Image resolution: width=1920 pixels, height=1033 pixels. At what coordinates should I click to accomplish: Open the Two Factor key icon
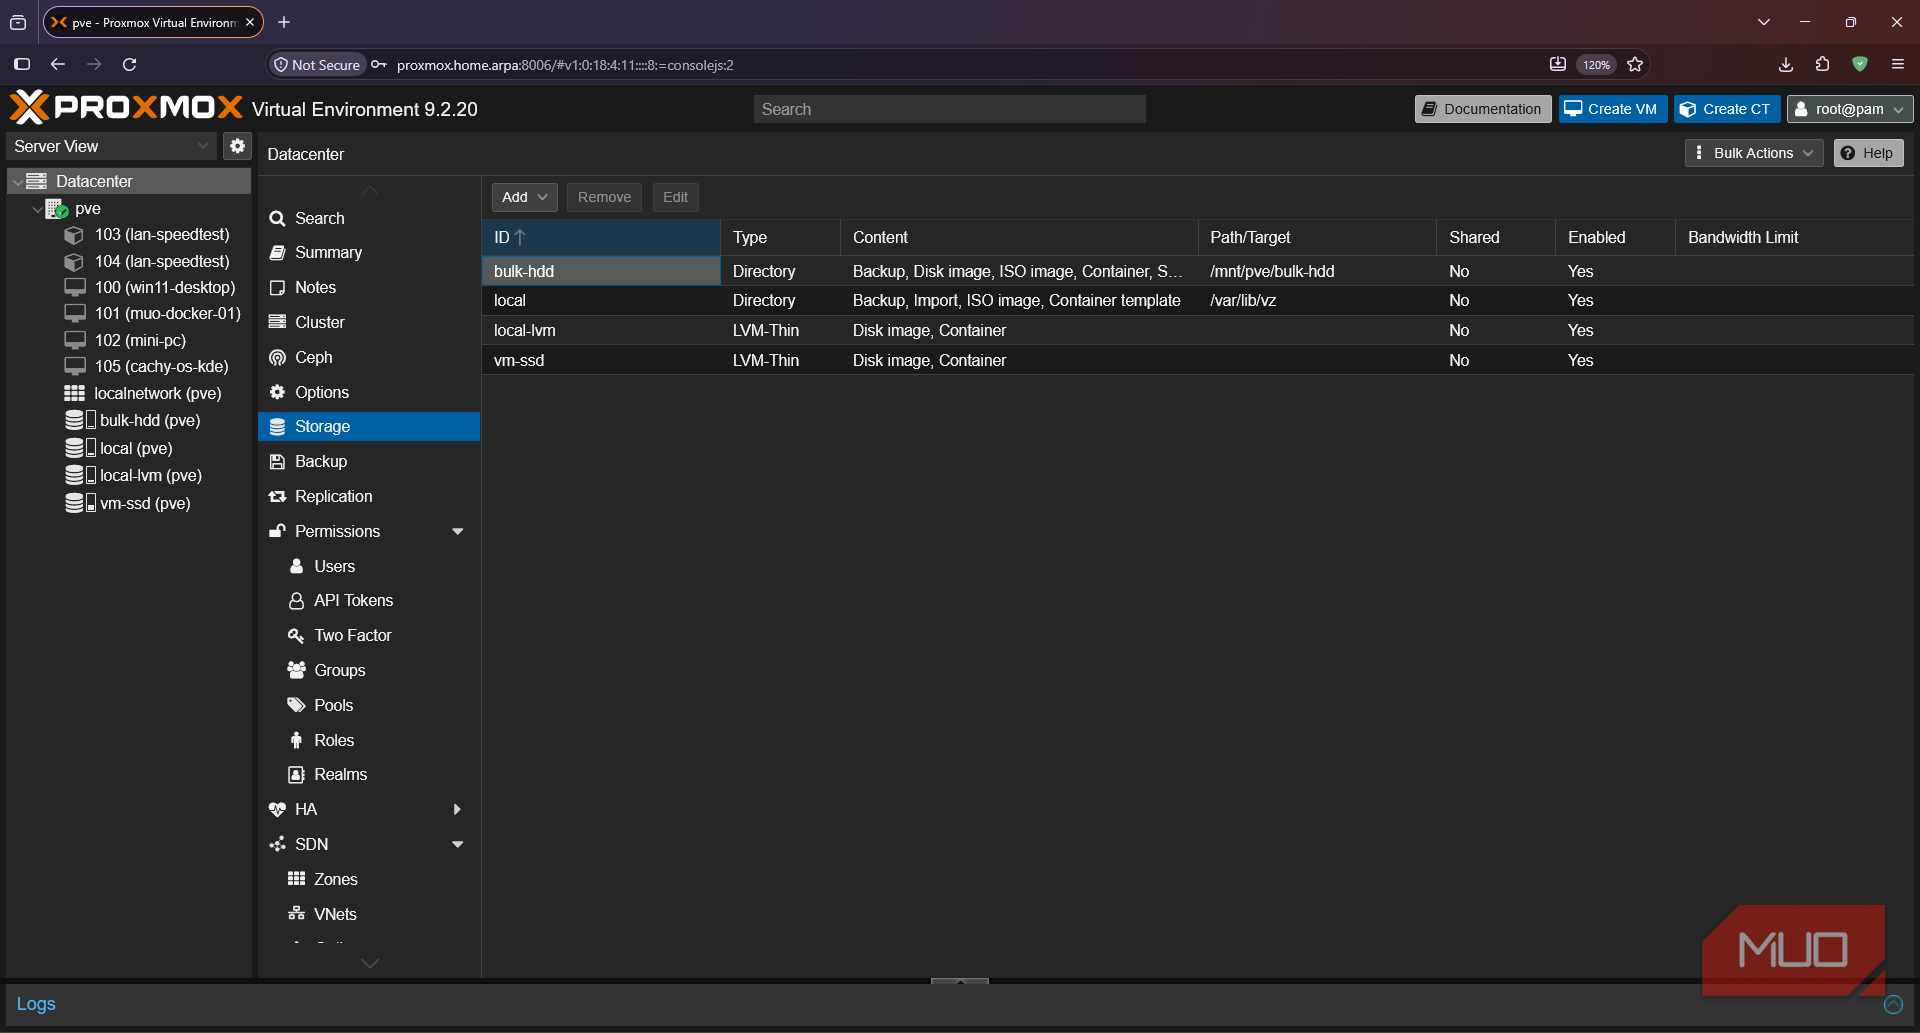tap(296, 635)
